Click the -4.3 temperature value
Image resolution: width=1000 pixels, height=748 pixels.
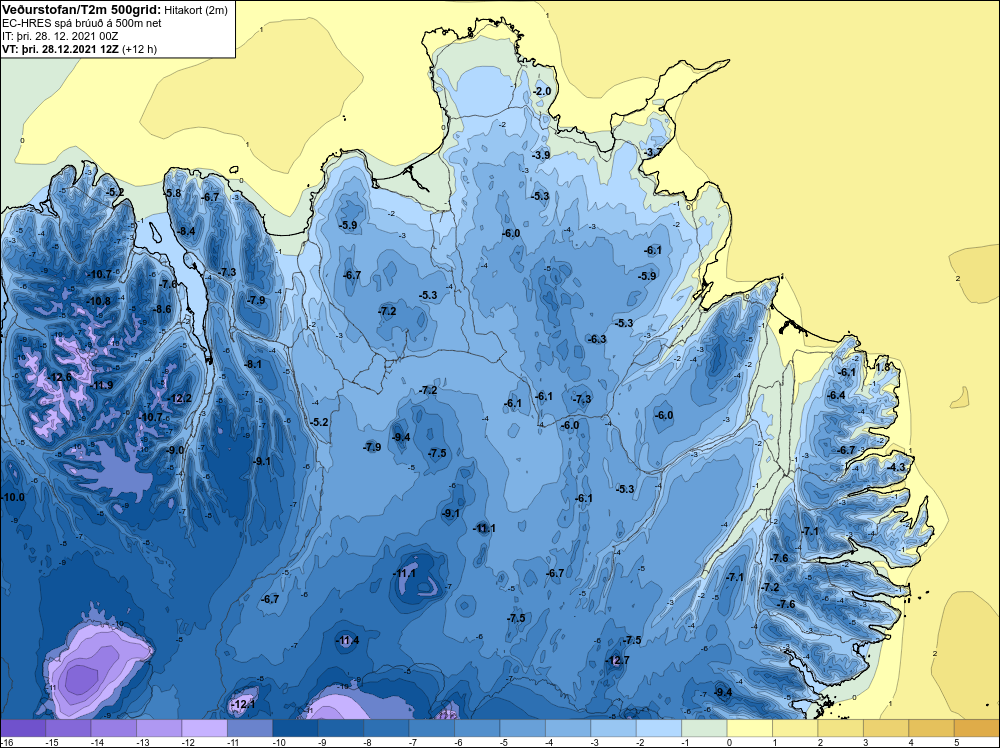click(896, 467)
